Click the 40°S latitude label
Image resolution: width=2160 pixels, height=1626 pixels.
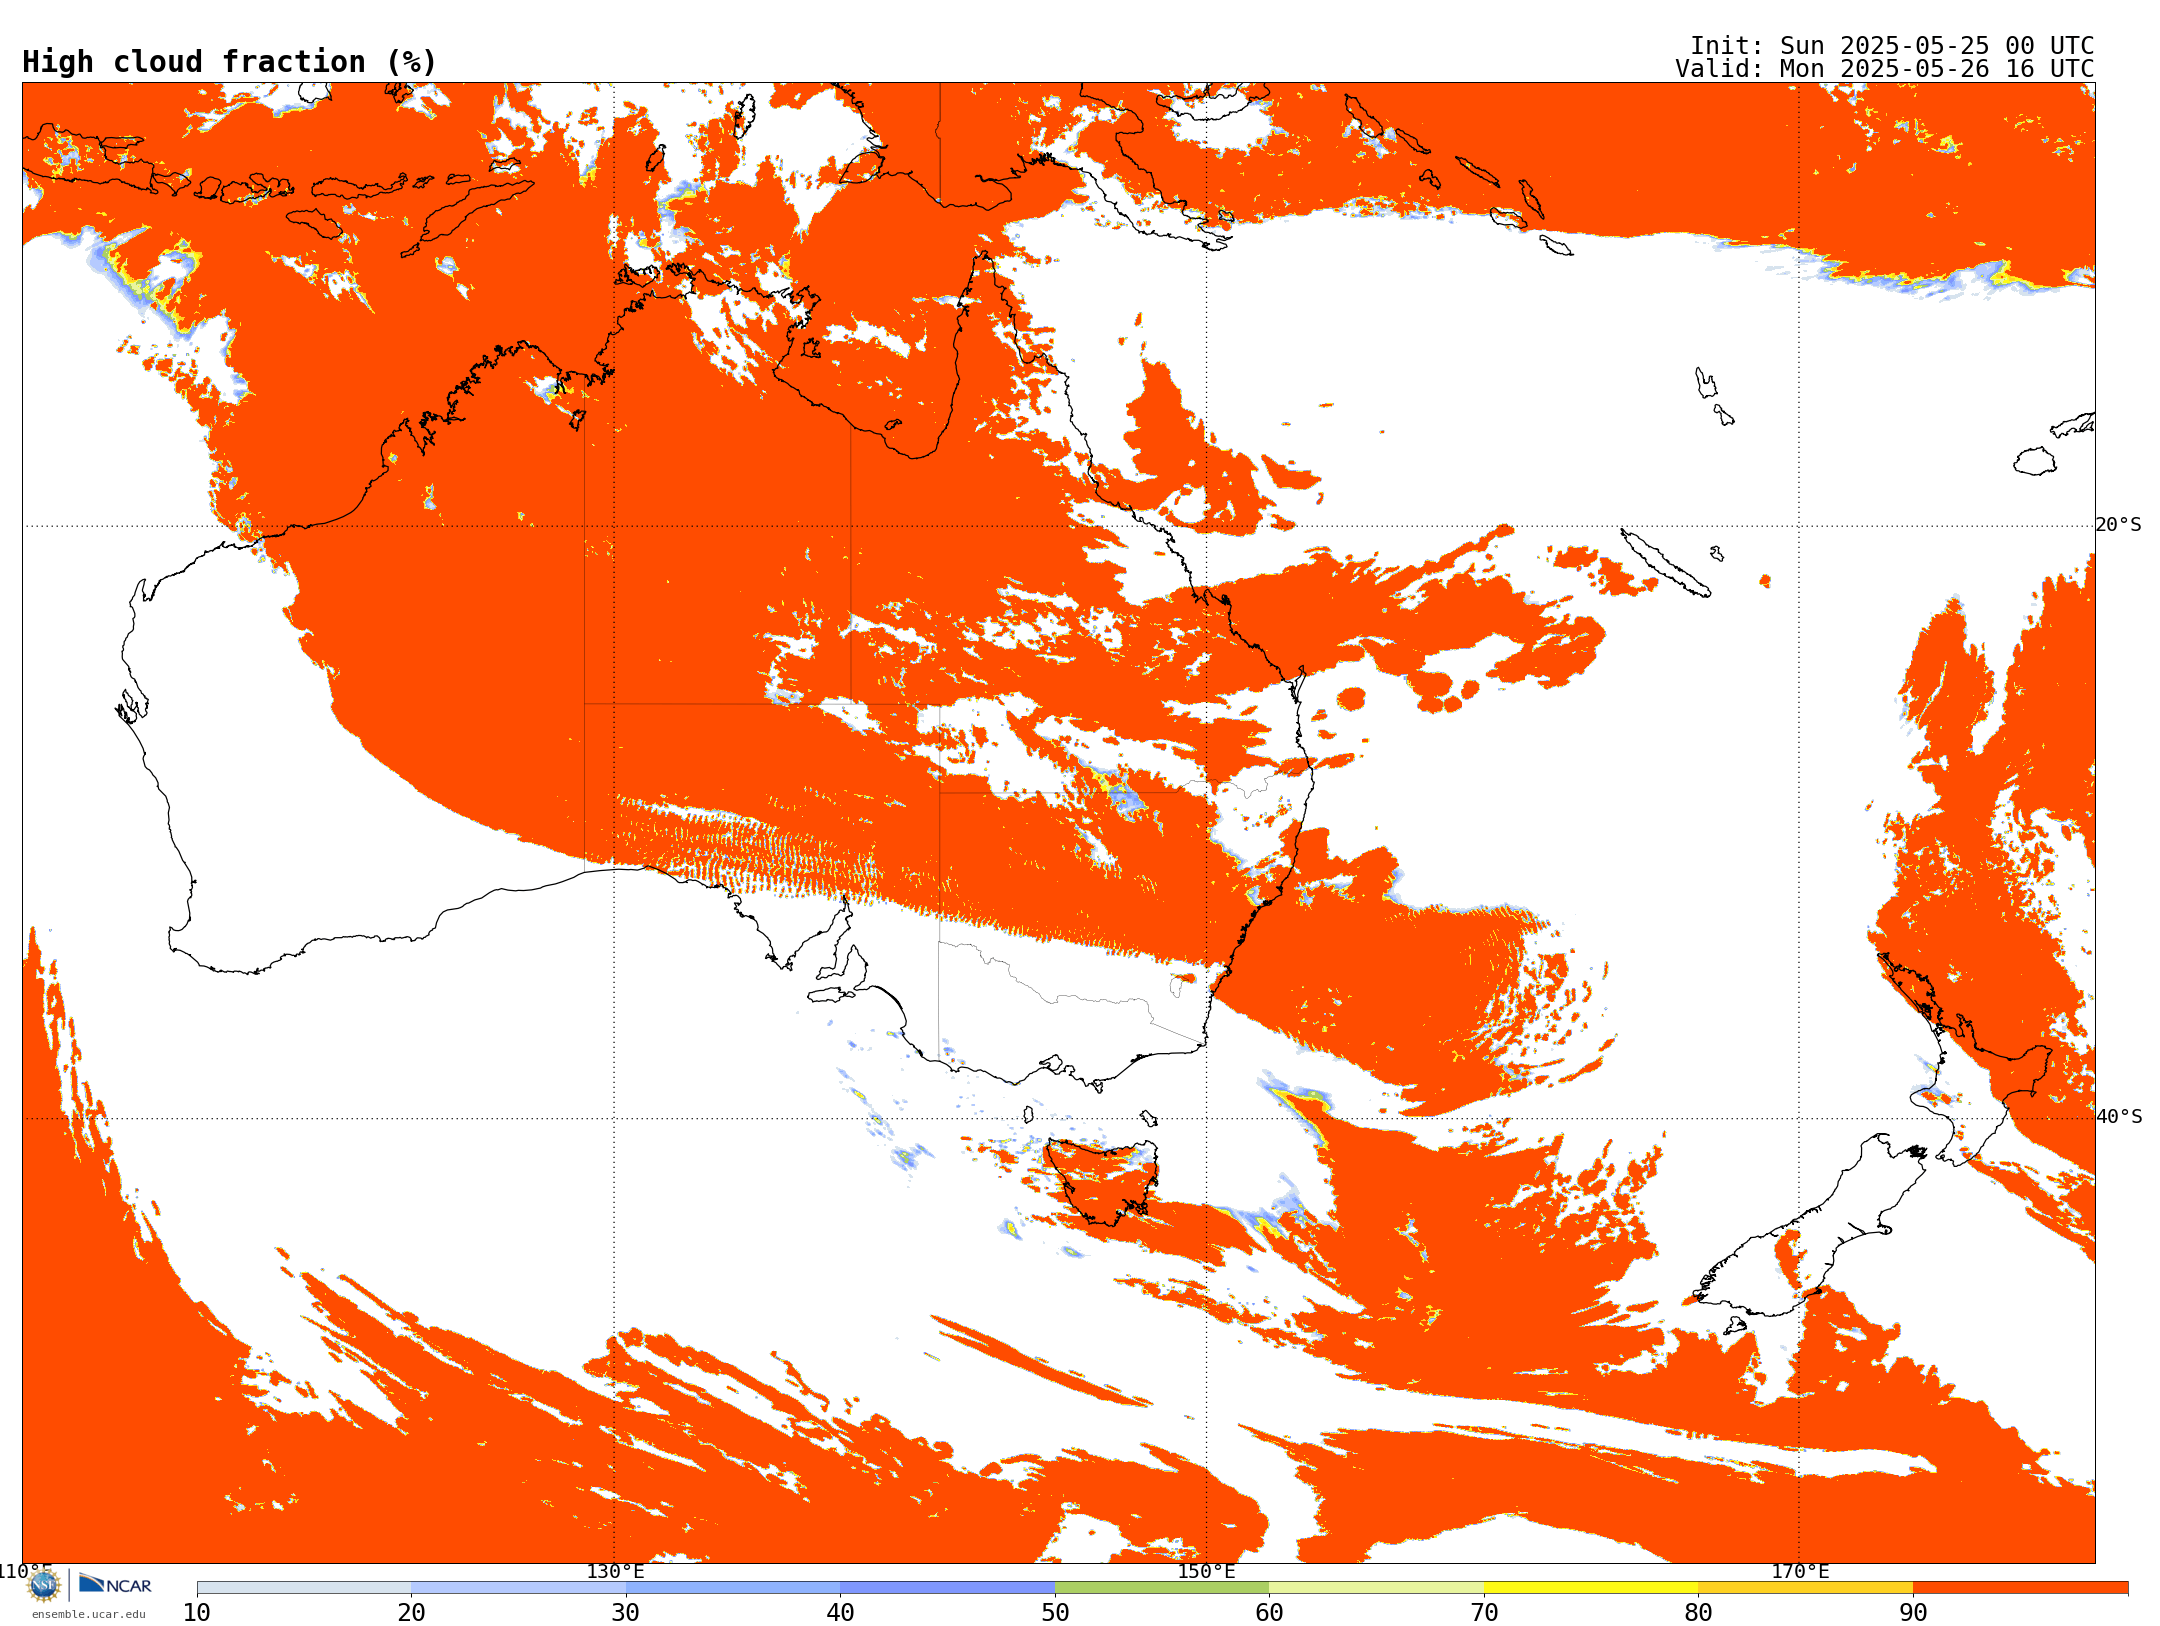pyautogui.click(x=2119, y=1117)
